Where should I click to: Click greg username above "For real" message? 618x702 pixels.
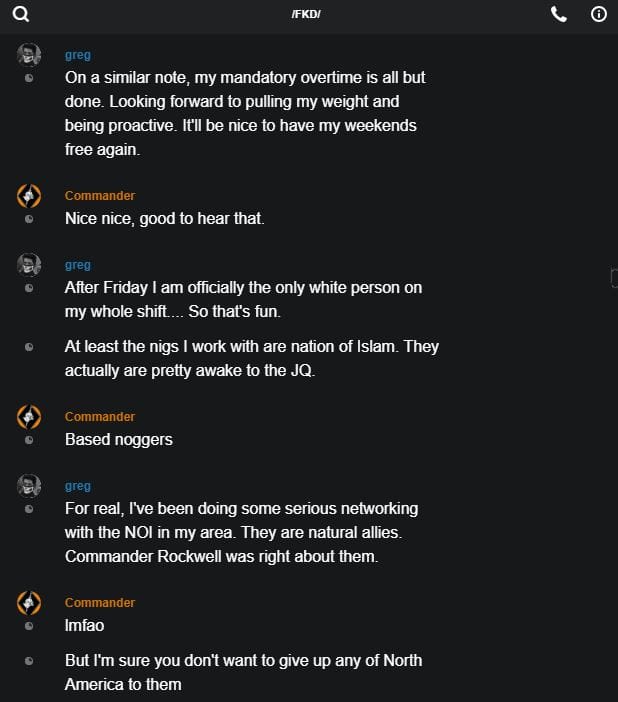tap(78, 486)
